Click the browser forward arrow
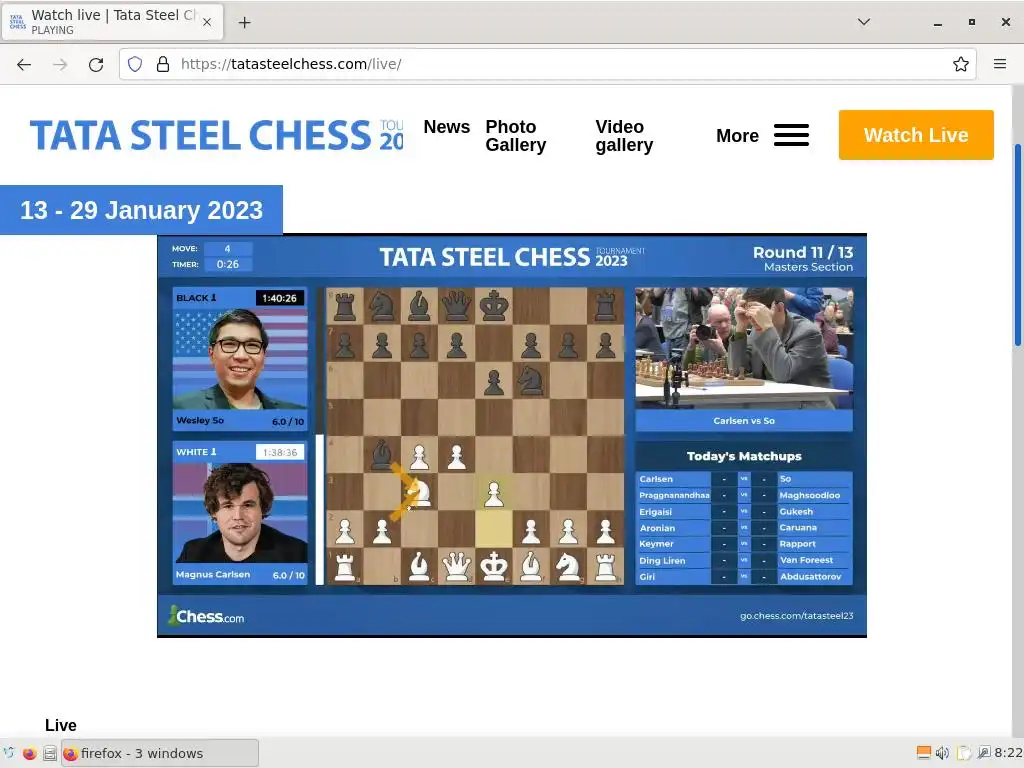 click(60, 64)
